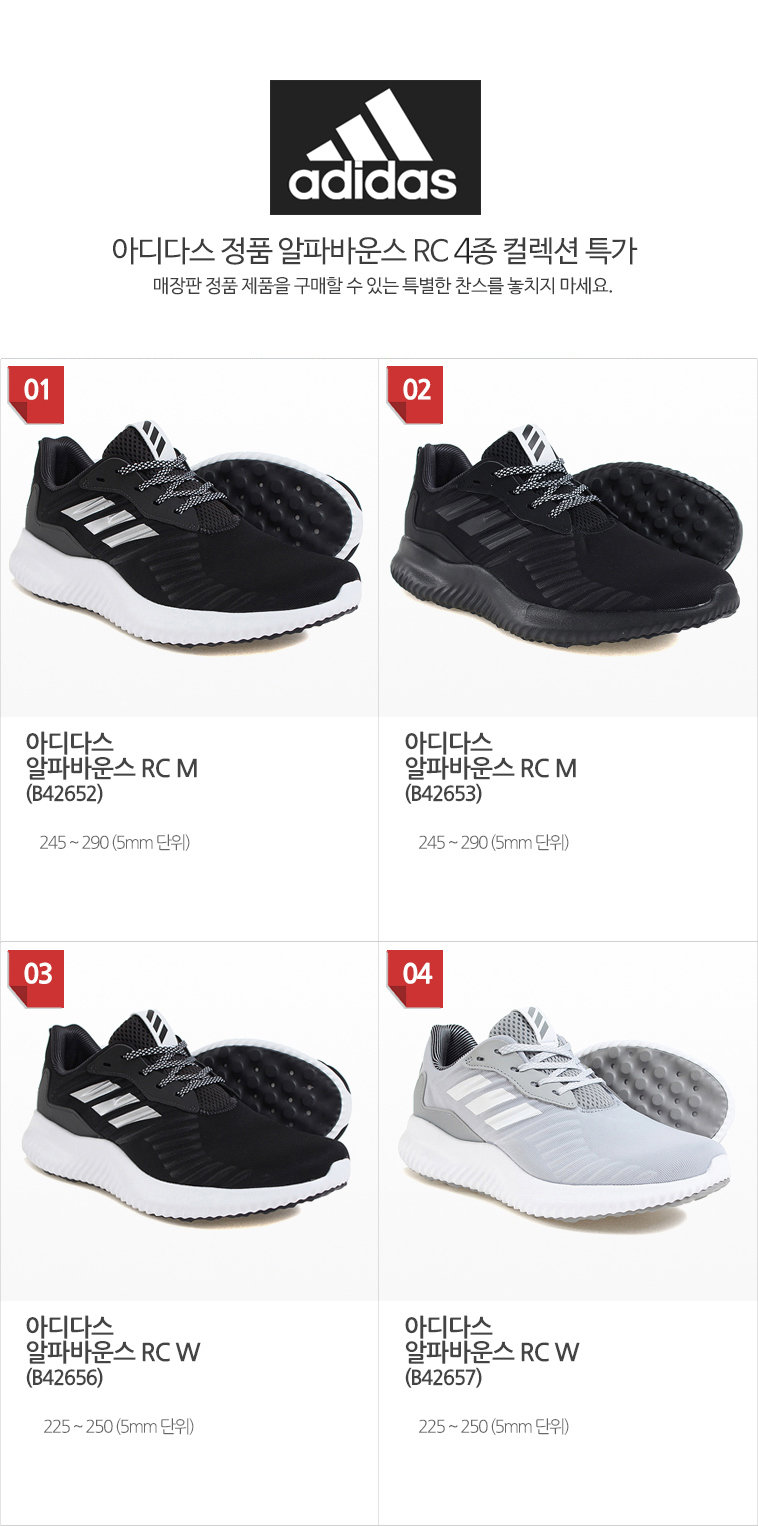Click the 245 ~ 290 size range under B42652
The image size is (758, 1526).
tap(115, 843)
